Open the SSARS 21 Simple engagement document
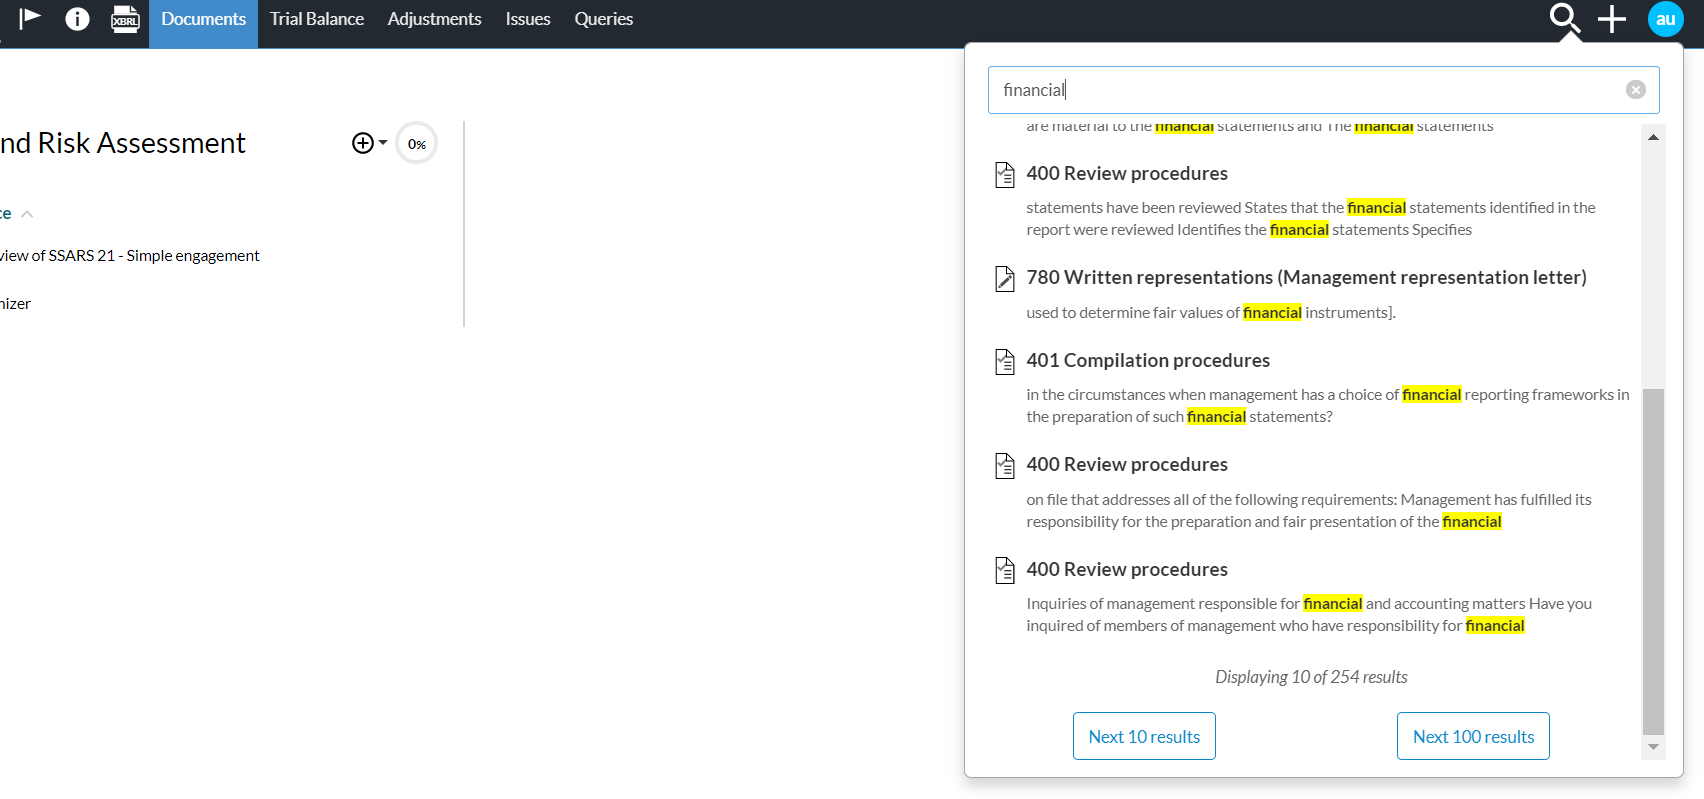Screen dimensions: 1704x799 tap(130, 256)
